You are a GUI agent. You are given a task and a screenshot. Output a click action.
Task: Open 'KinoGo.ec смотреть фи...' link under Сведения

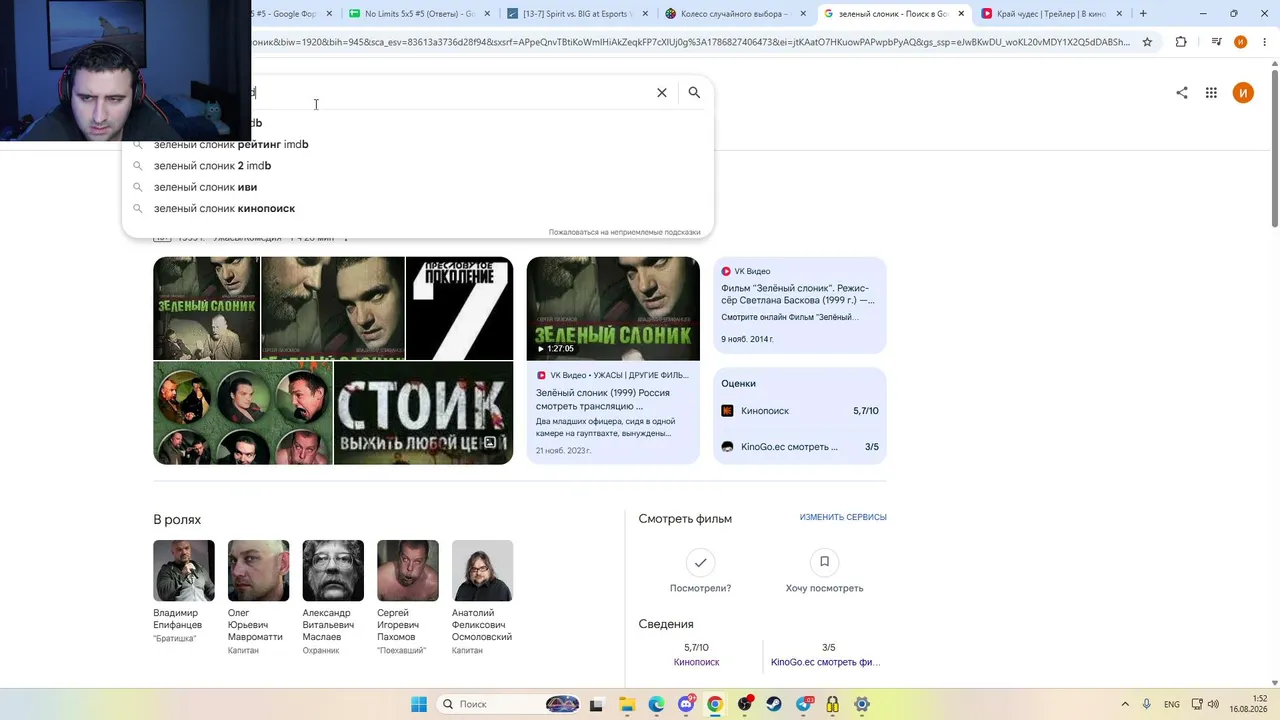[x=825, y=662]
